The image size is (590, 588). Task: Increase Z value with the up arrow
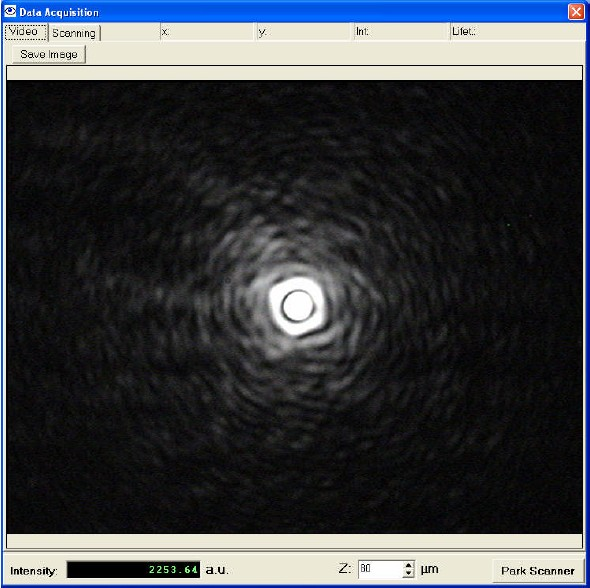coord(408,565)
